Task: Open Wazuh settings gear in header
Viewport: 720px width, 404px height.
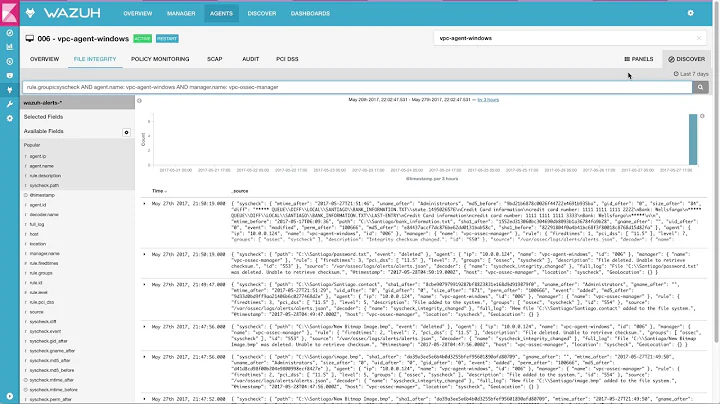Action: coord(691,13)
